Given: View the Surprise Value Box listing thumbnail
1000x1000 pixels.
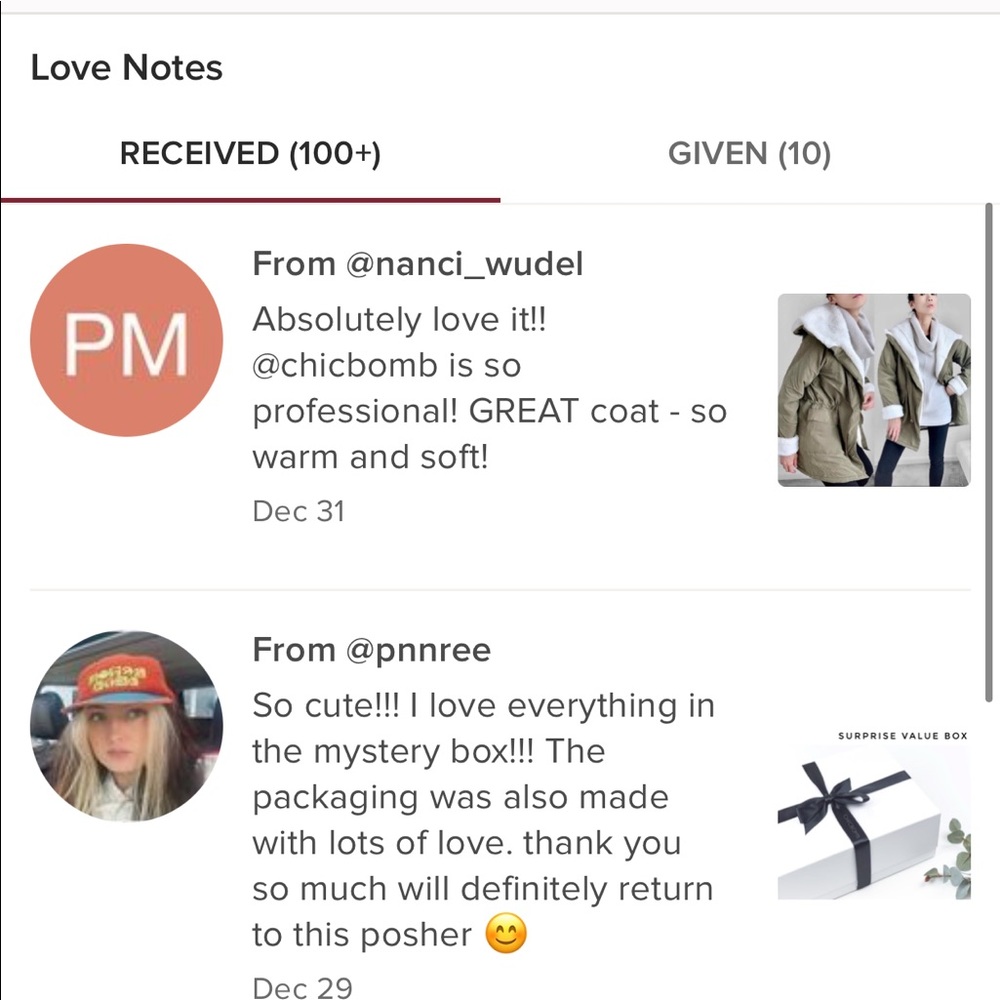Looking at the screenshot, I should 874,814.
